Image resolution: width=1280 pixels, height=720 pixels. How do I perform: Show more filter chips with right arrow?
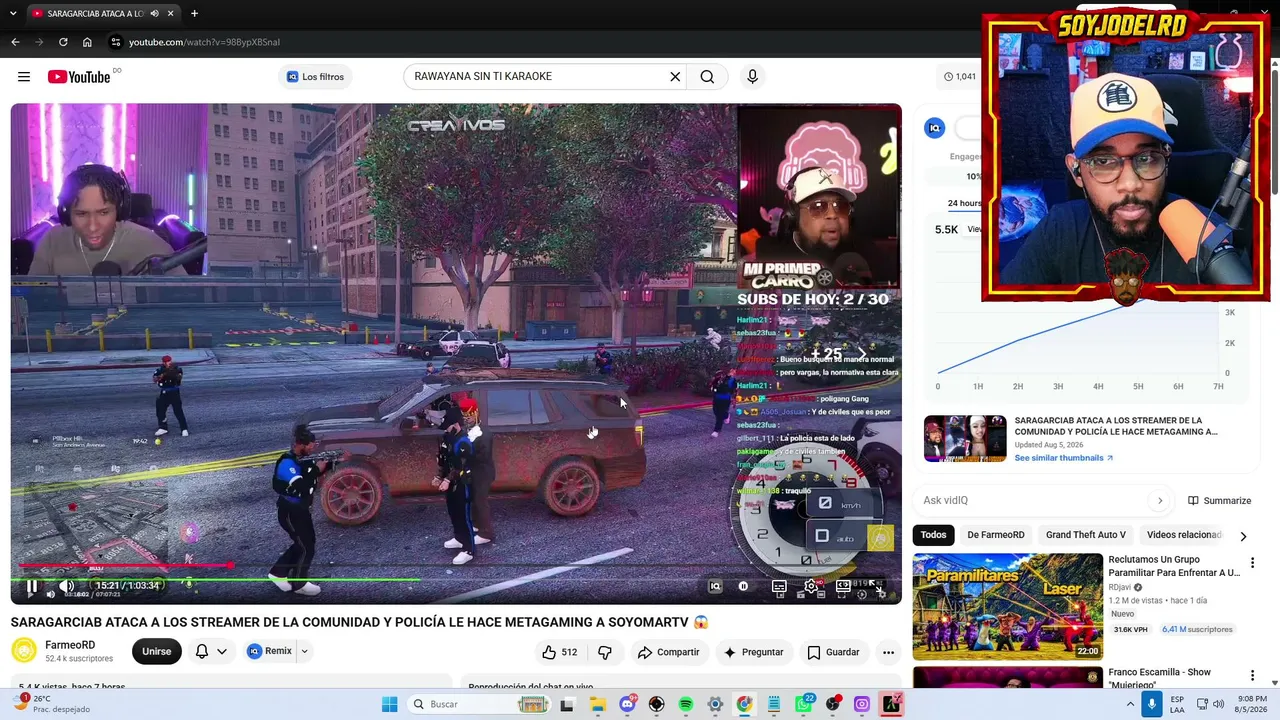click(x=1243, y=536)
